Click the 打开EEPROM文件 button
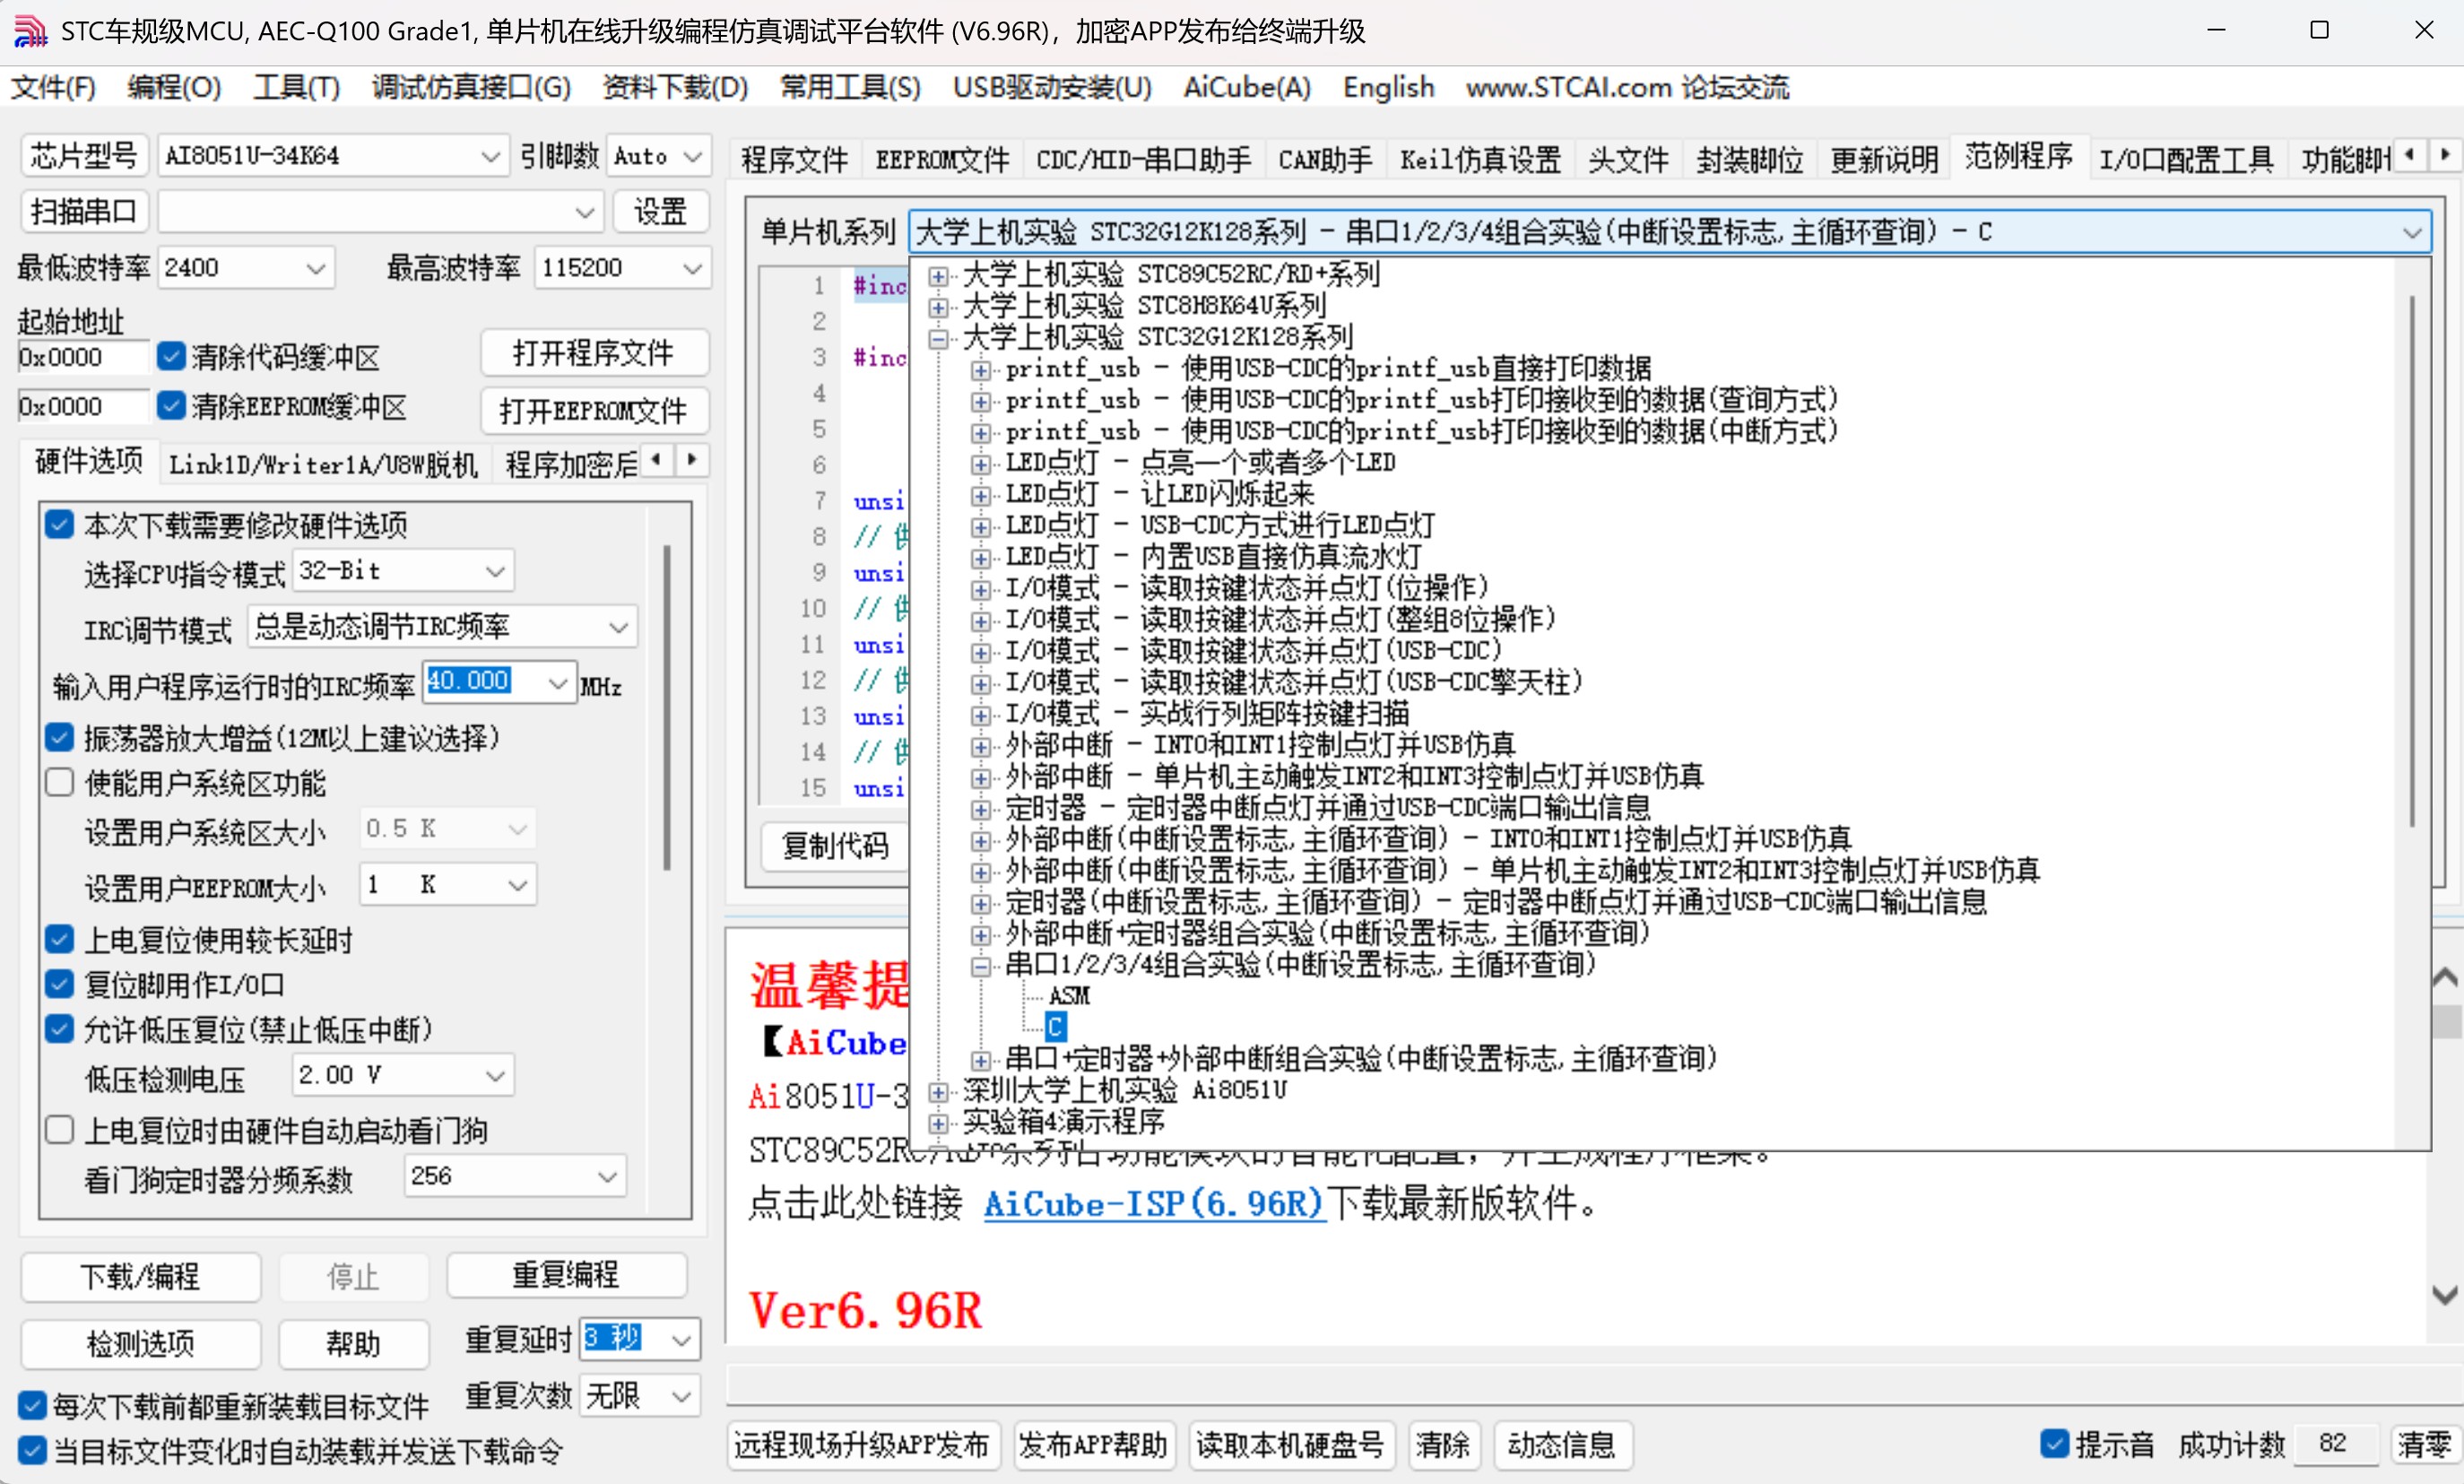 (x=594, y=410)
